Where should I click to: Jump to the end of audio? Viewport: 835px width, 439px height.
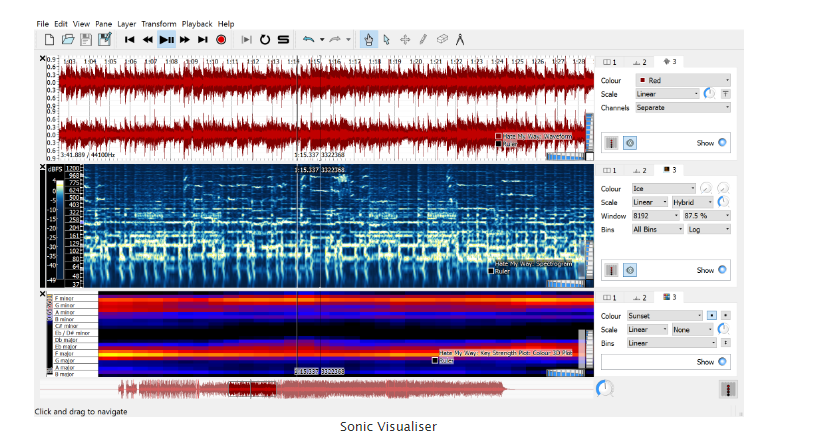pyautogui.click(x=203, y=39)
